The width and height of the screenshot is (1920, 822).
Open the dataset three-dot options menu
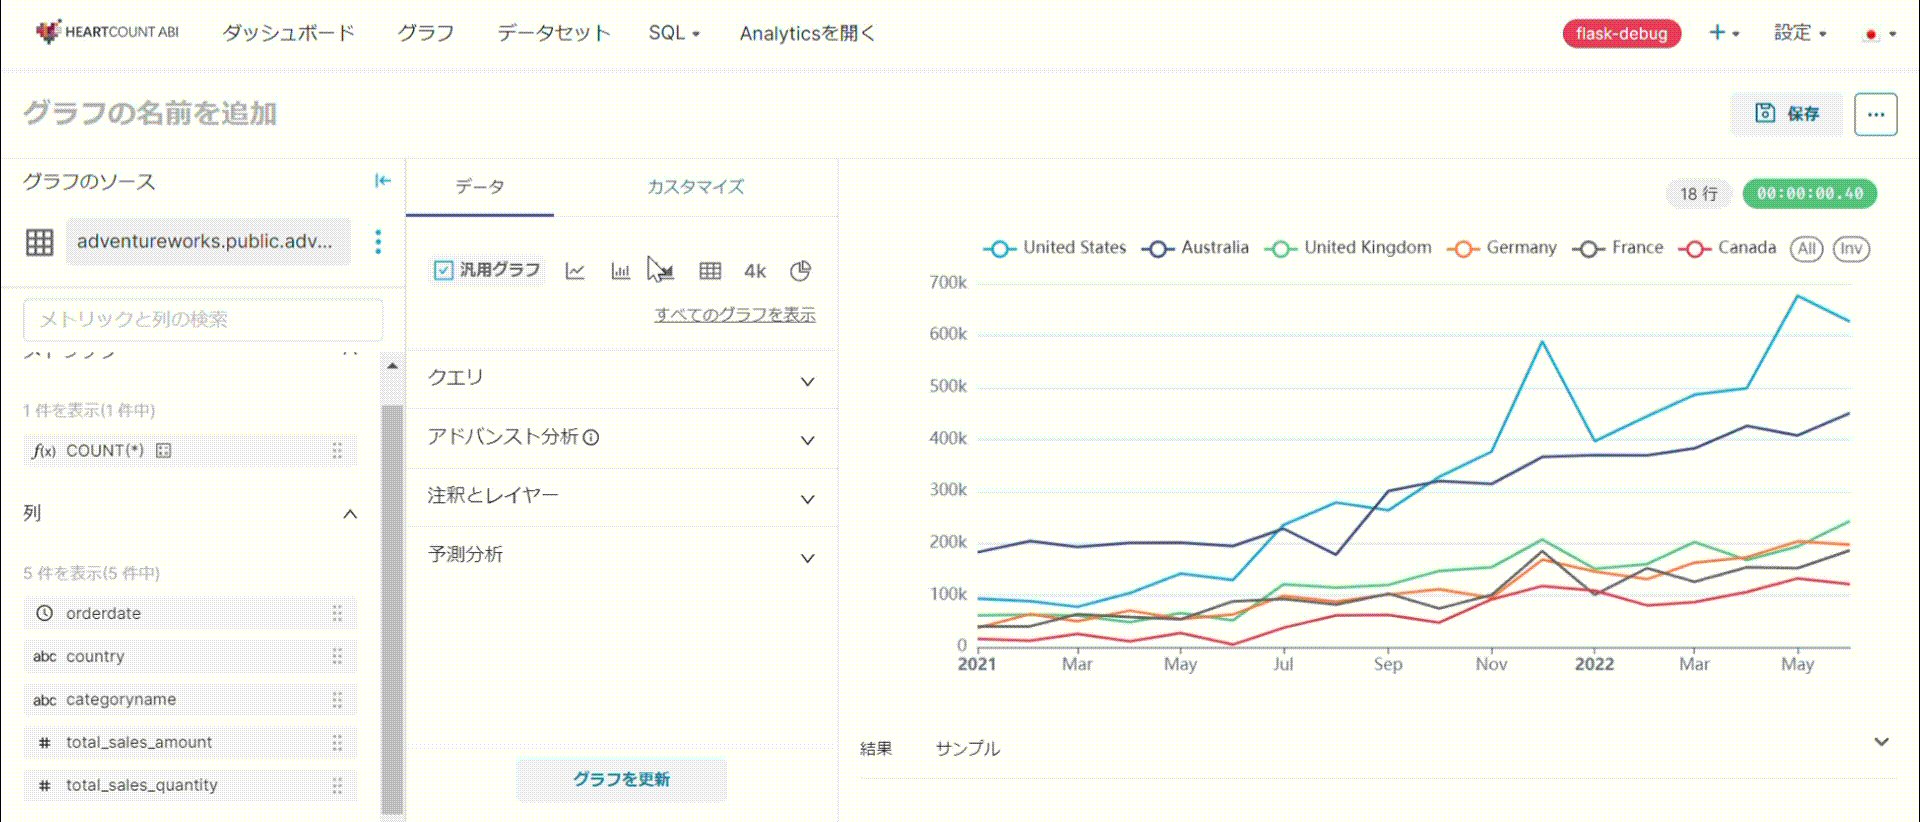tap(378, 241)
